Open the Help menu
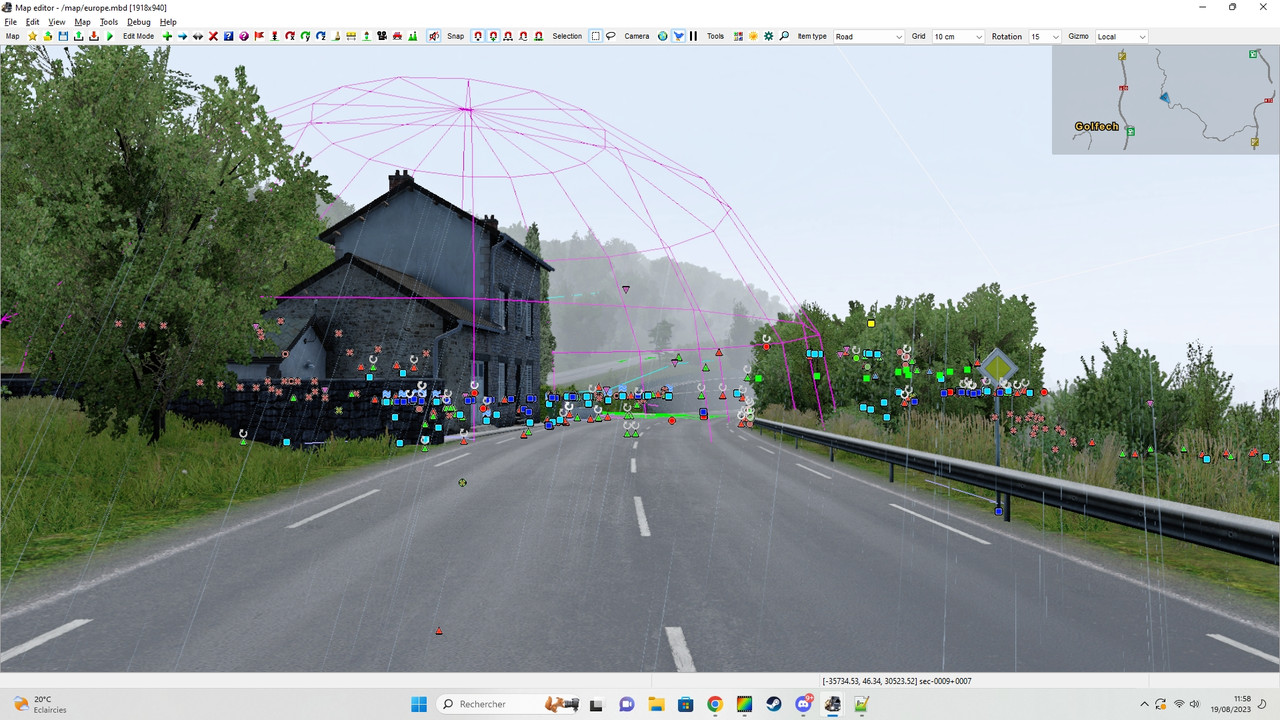 (168, 21)
